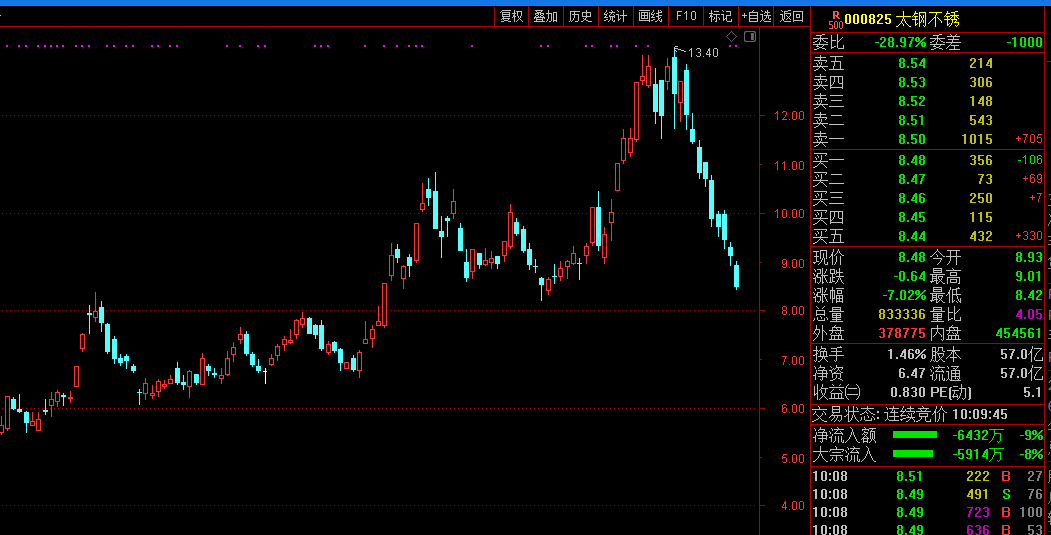1051x535 pixels.
Task: Open 叠加 overlay option
Action: (546, 17)
